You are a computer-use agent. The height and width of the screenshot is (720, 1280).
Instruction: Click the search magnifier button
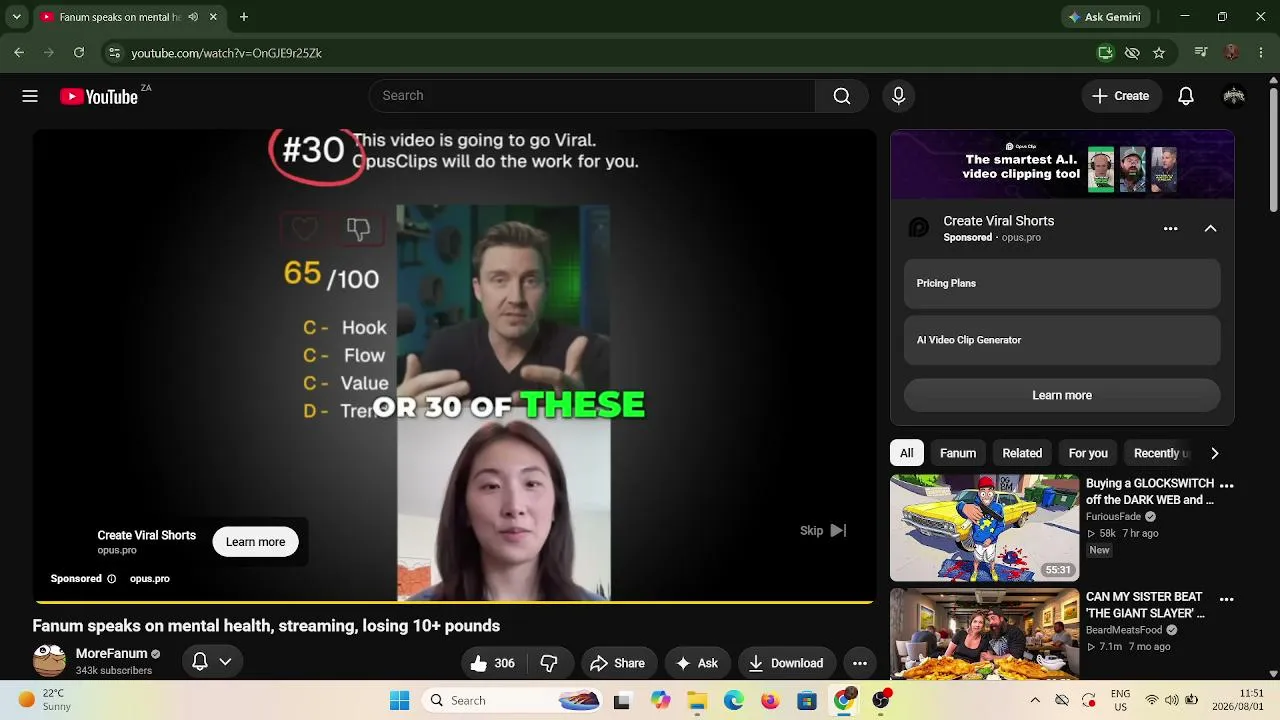coord(842,96)
